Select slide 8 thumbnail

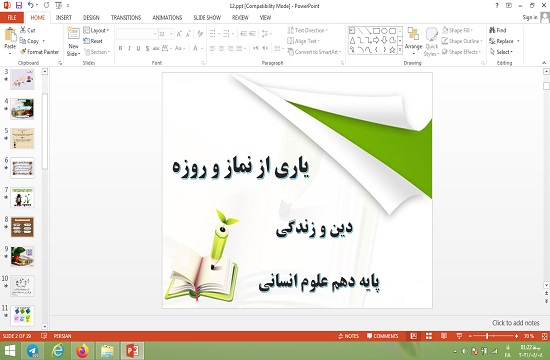(x=22, y=227)
